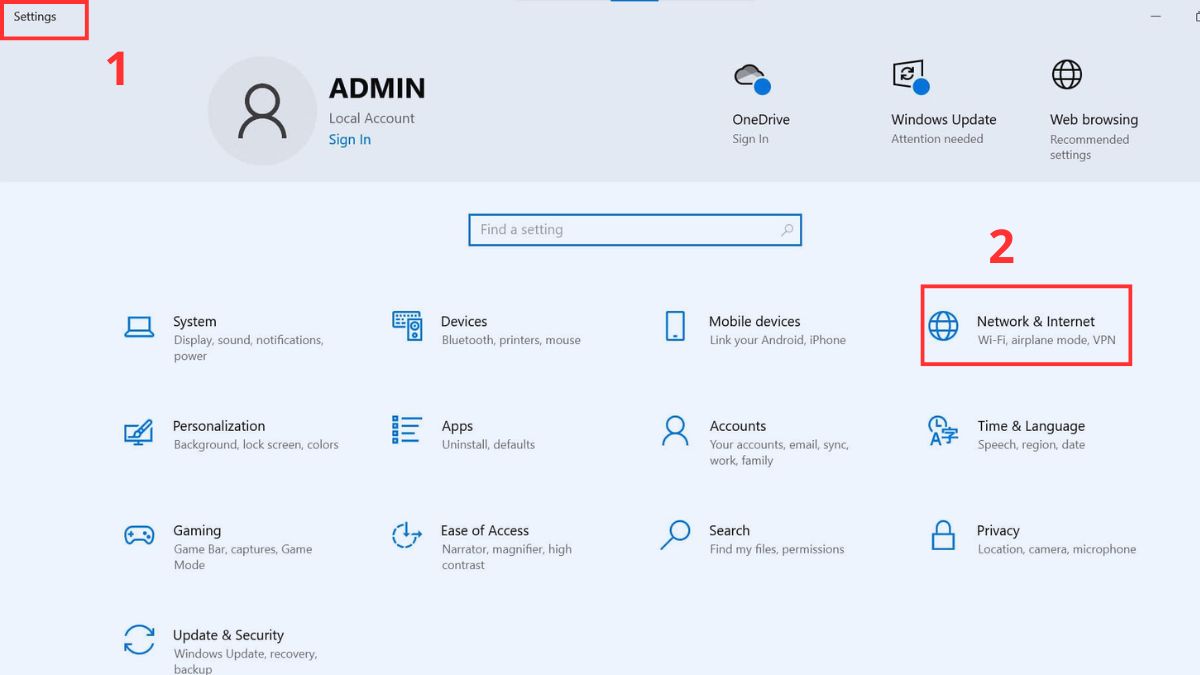This screenshot has height=675, width=1200.
Task: Click 'Game Bar, captures, Game Mode' description
Action: click(x=243, y=557)
